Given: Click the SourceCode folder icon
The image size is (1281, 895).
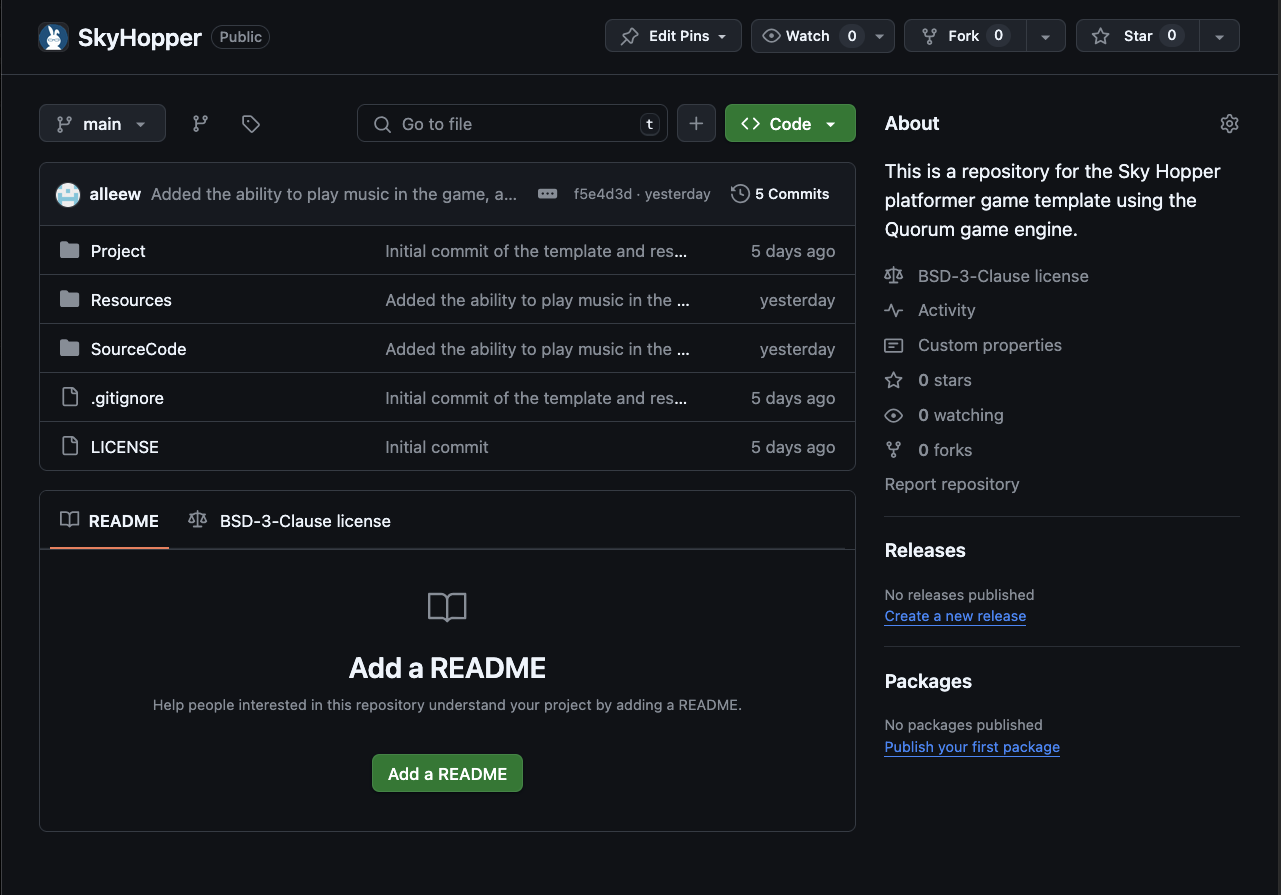Looking at the screenshot, I should tap(69, 348).
